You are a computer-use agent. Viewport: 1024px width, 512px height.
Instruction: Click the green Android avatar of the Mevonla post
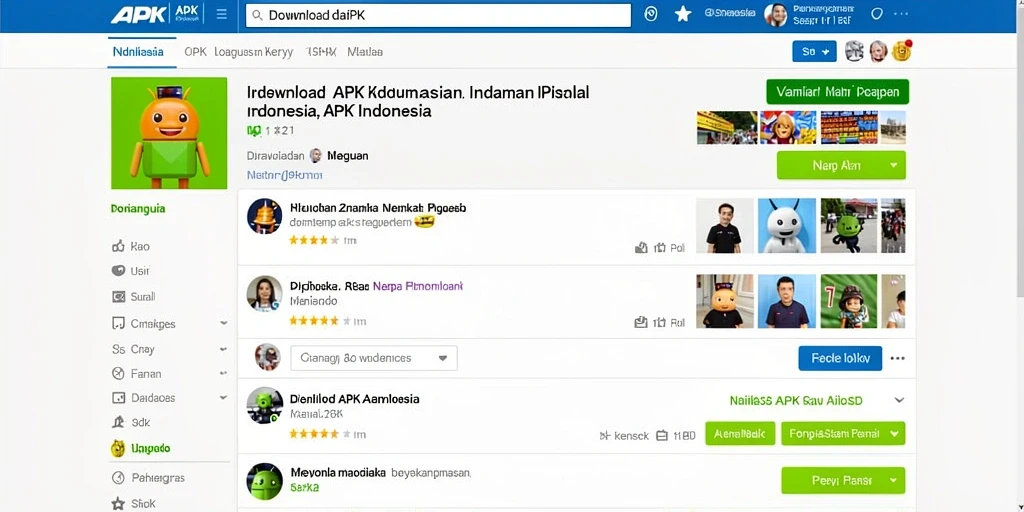pos(264,481)
